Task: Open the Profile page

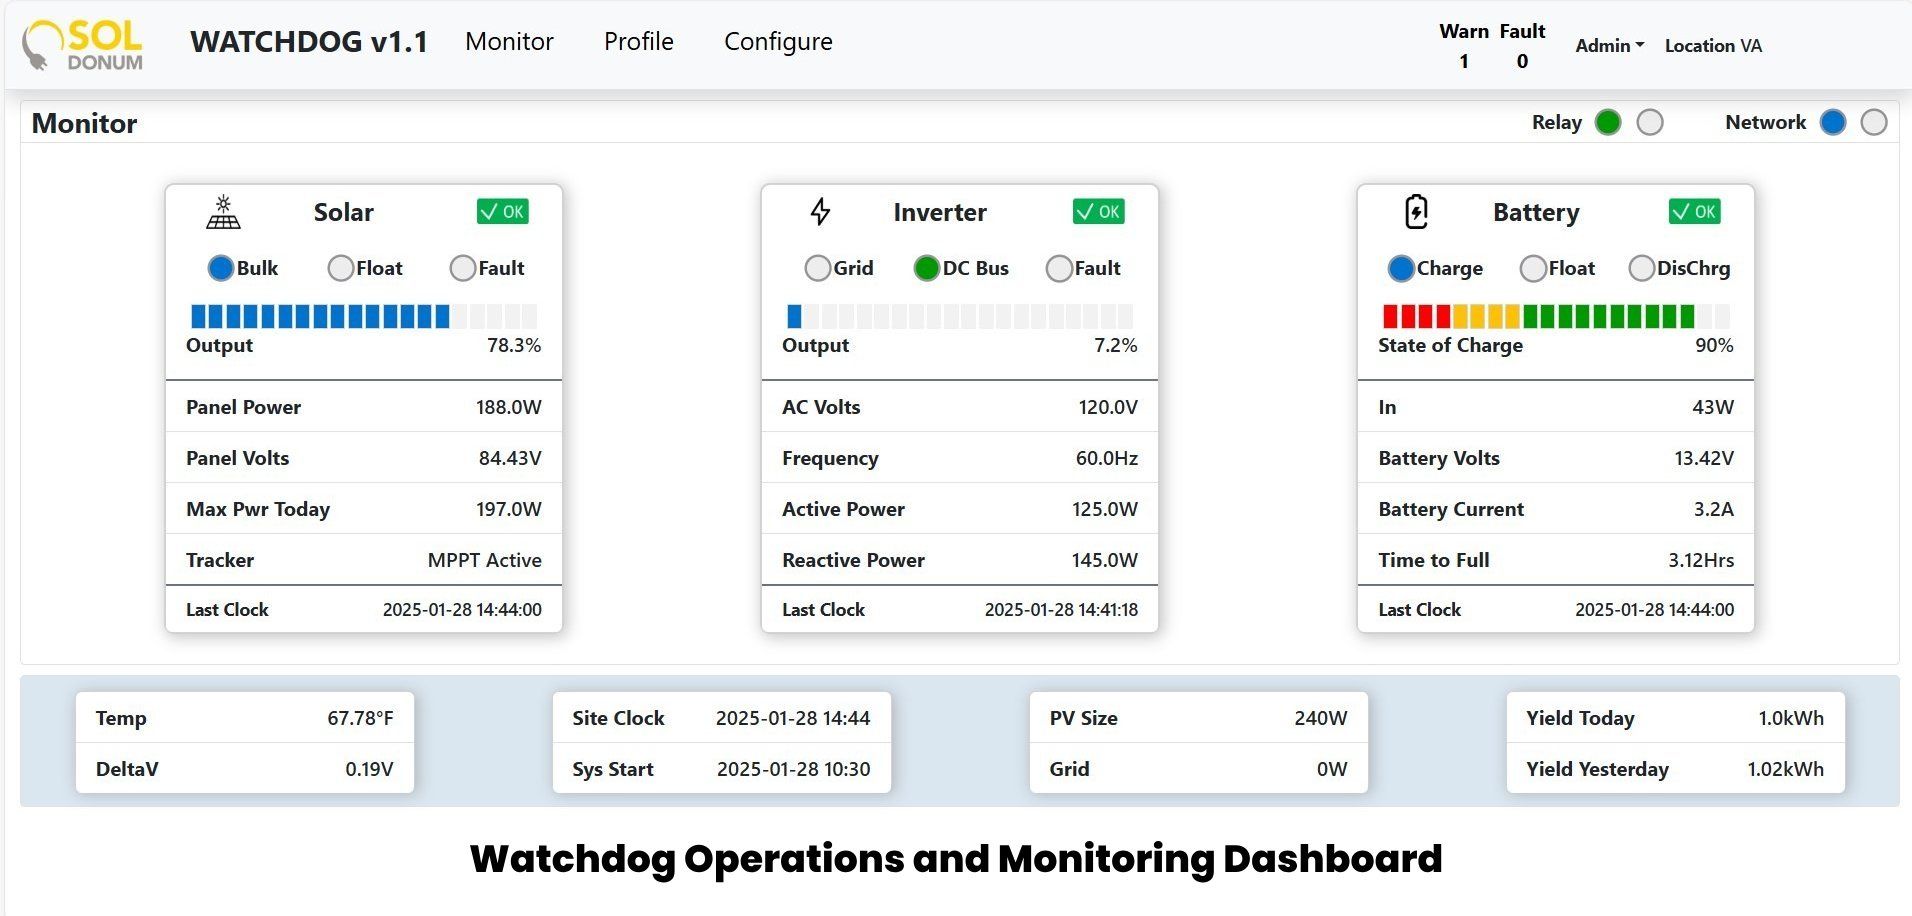Action: 638,42
